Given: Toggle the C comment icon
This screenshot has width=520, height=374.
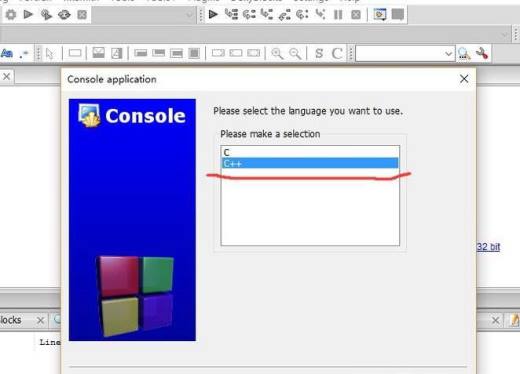Looking at the screenshot, I should click(x=337, y=53).
